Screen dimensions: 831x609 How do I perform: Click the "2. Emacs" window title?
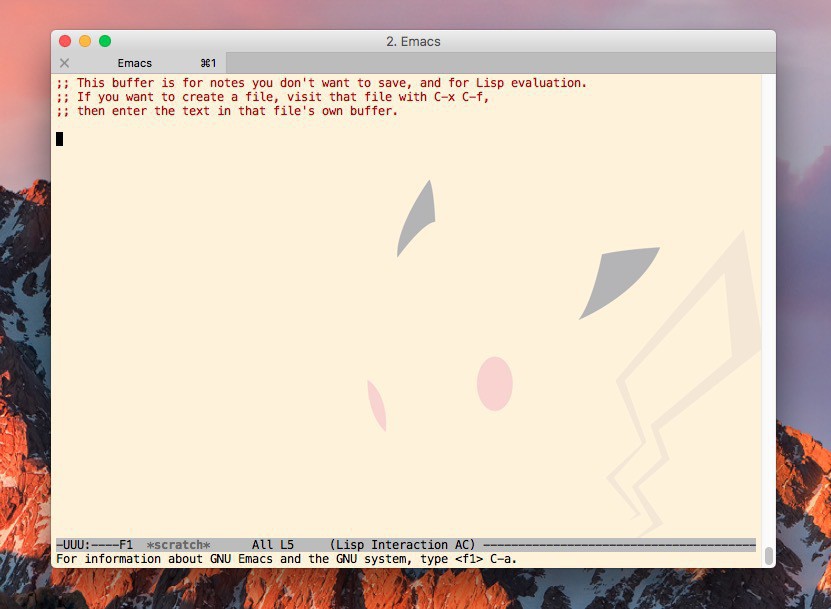tap(413, 41)
